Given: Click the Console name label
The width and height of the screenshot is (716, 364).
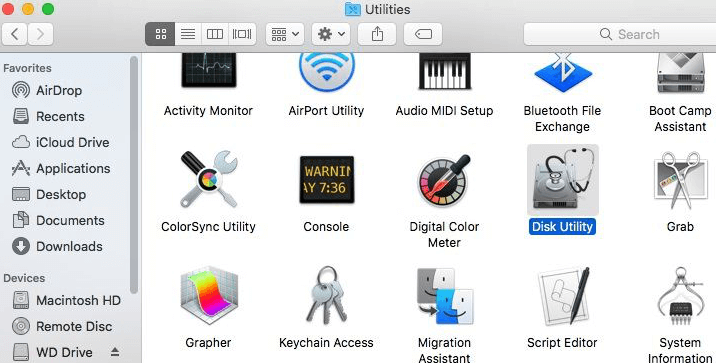Looking at the screenshot, I should click(x=326, y=227).
